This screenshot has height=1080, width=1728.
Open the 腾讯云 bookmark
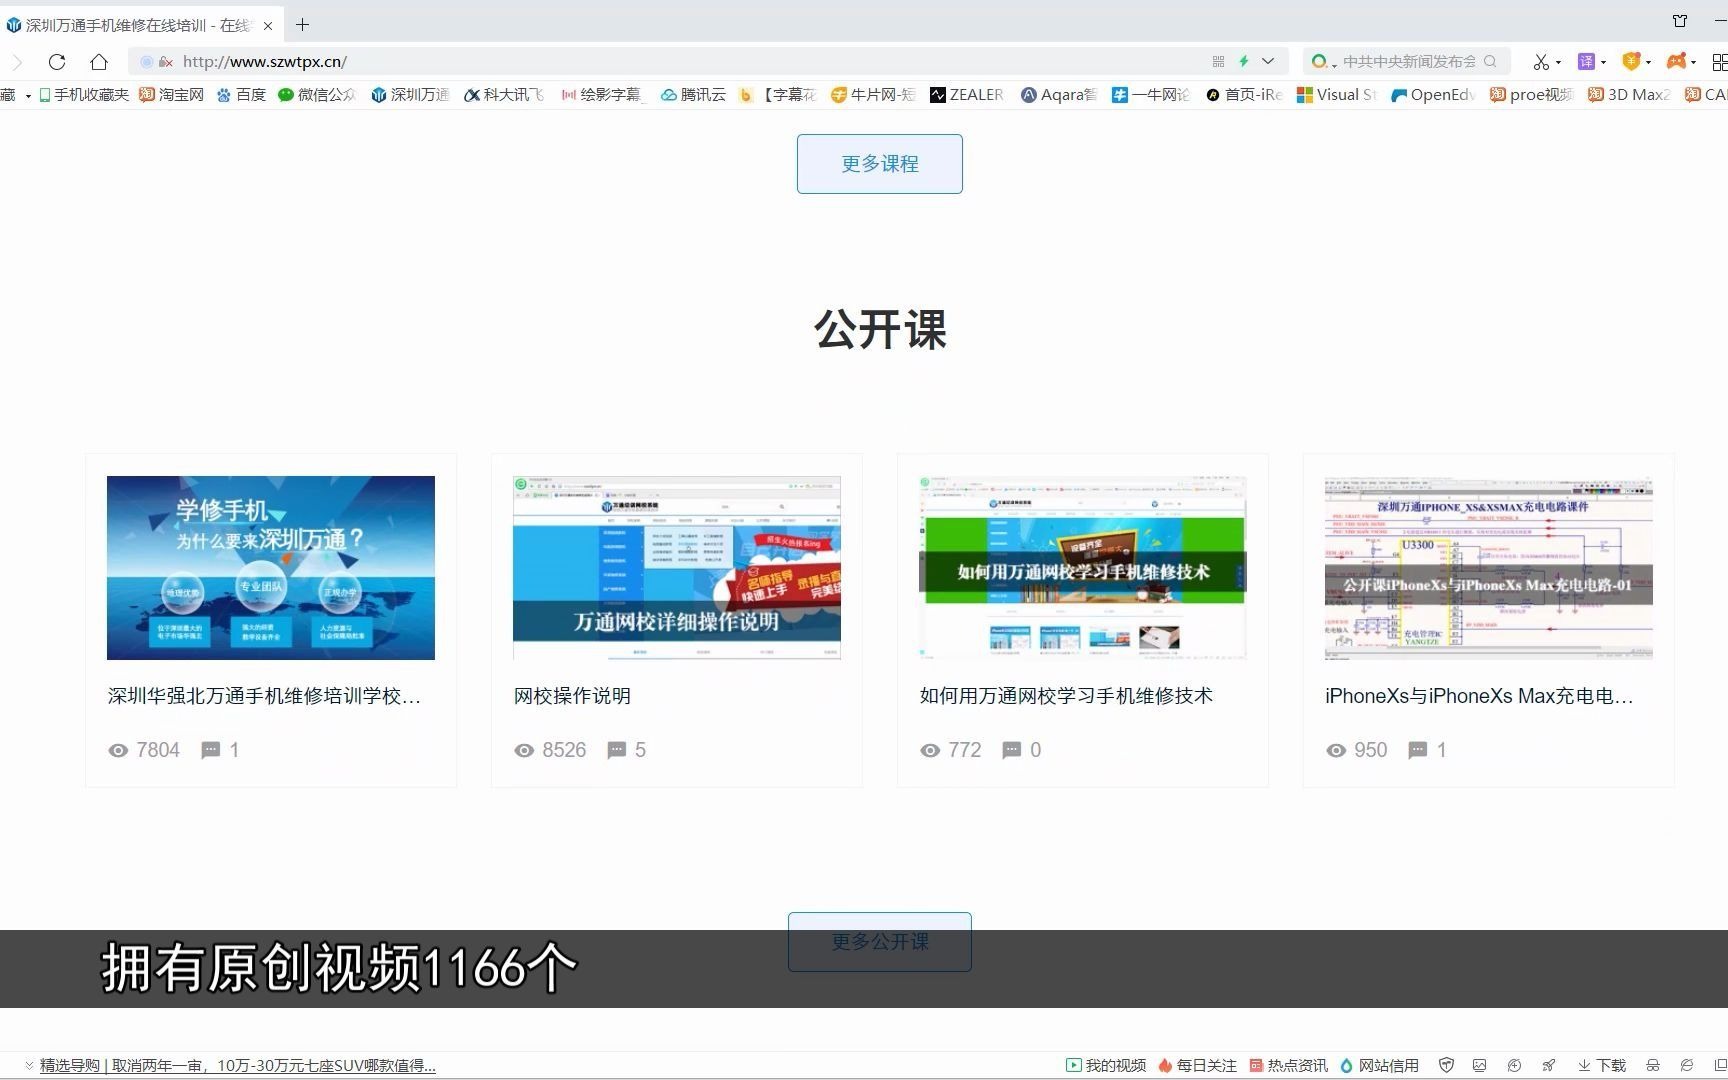coord(693,95)
